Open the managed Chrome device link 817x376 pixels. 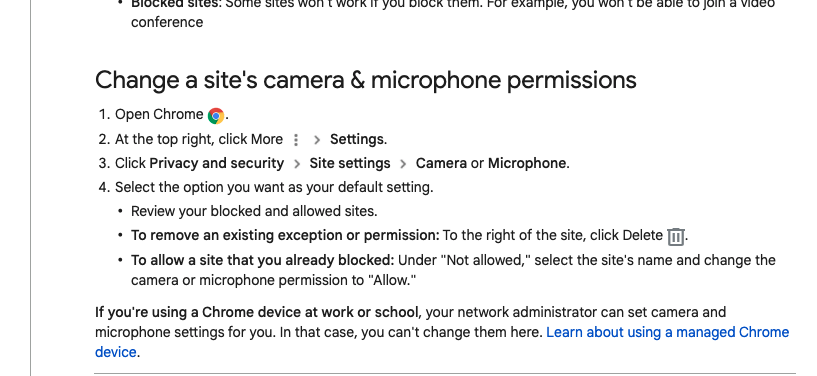[x=667, y=332]
